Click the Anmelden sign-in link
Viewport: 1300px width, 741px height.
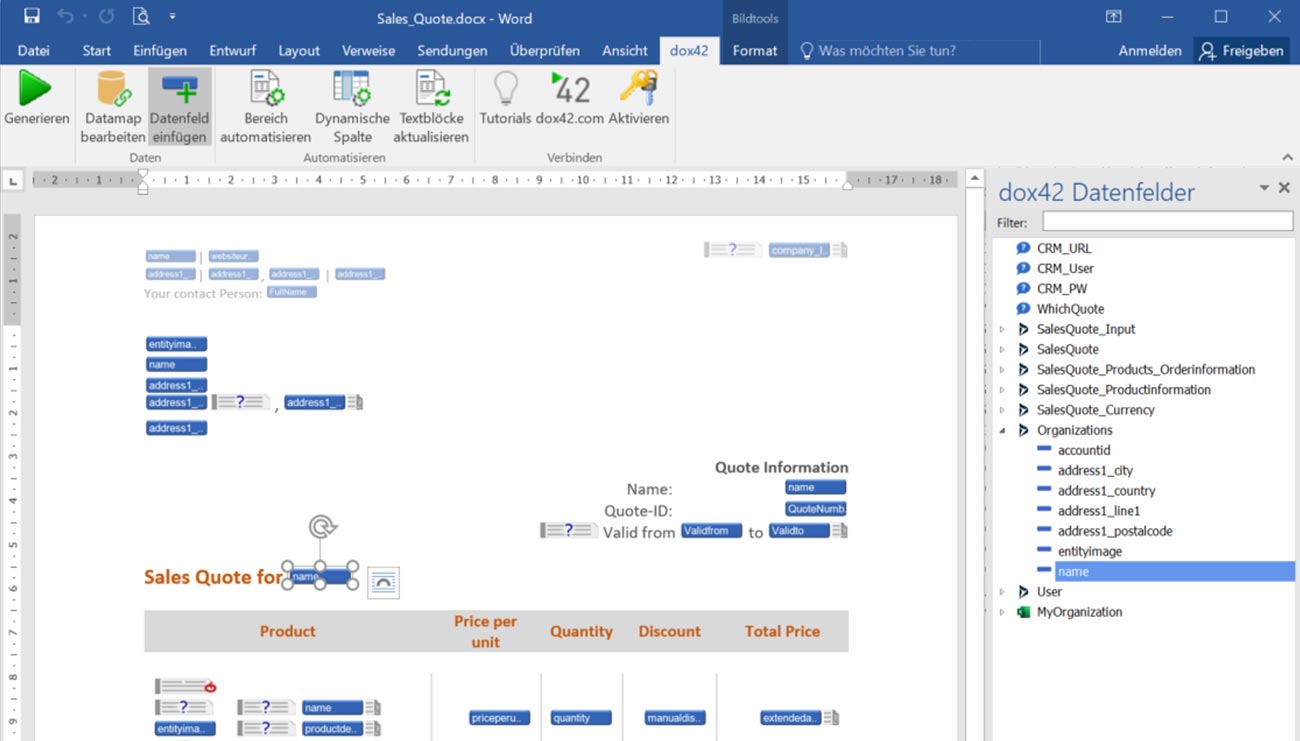1150,50
